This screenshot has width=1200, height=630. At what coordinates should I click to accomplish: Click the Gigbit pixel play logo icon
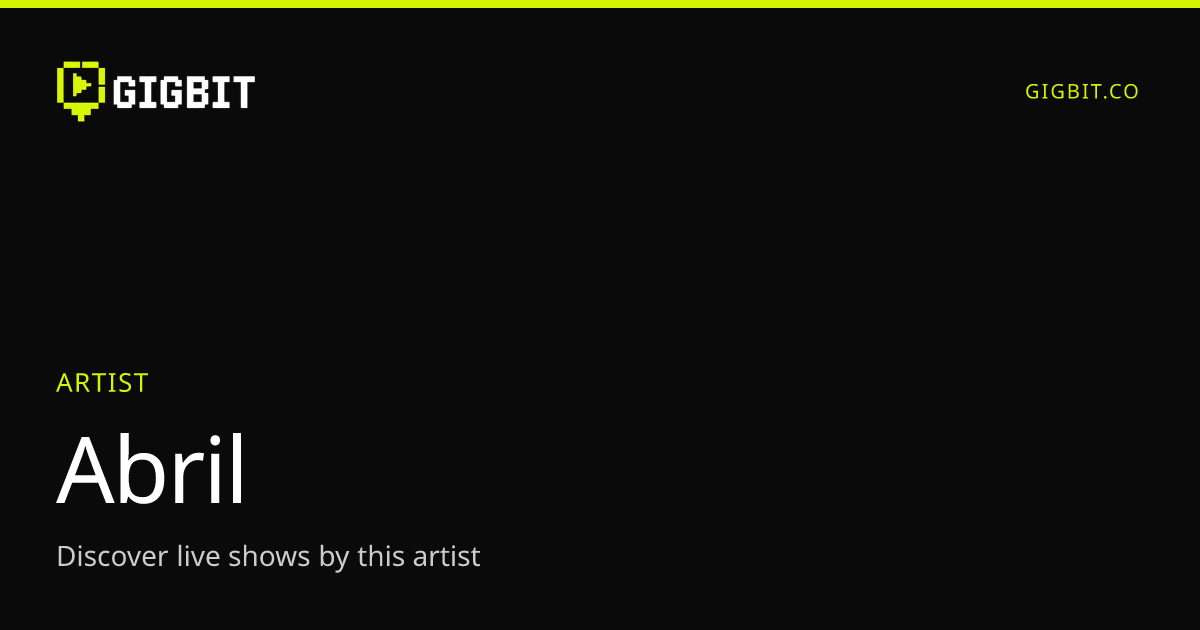(81, 91)
